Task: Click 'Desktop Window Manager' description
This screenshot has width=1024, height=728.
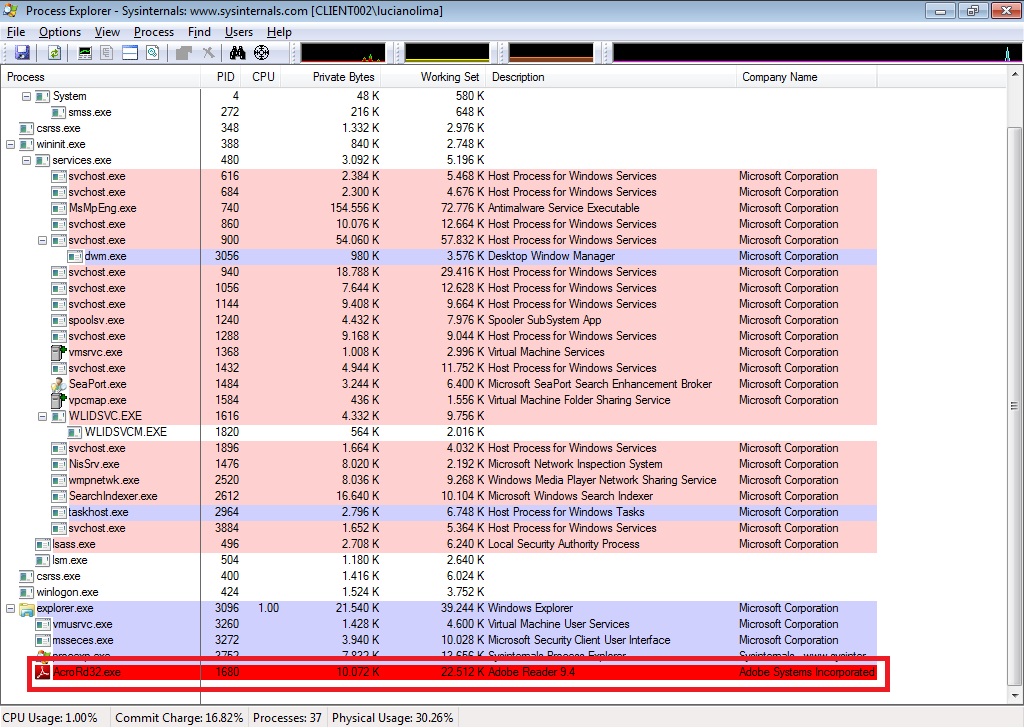Action: [551, 256]
